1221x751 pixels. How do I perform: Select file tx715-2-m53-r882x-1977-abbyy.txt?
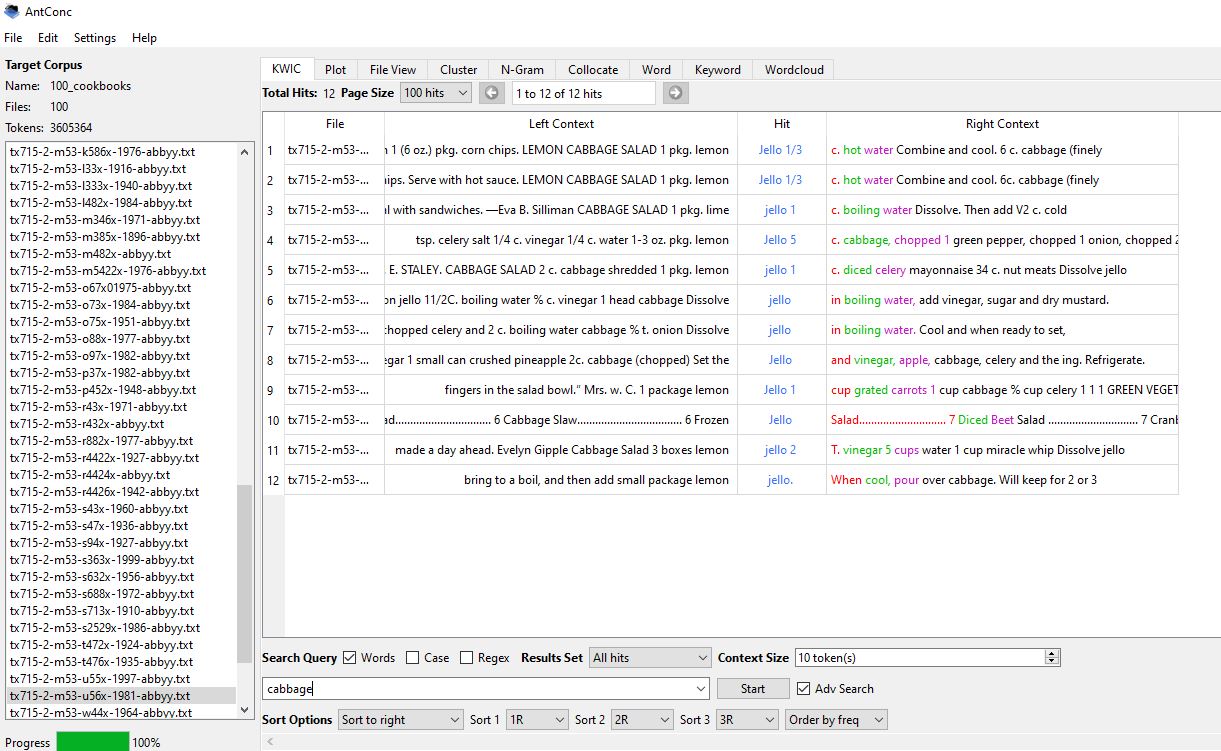tap(102, 441)
